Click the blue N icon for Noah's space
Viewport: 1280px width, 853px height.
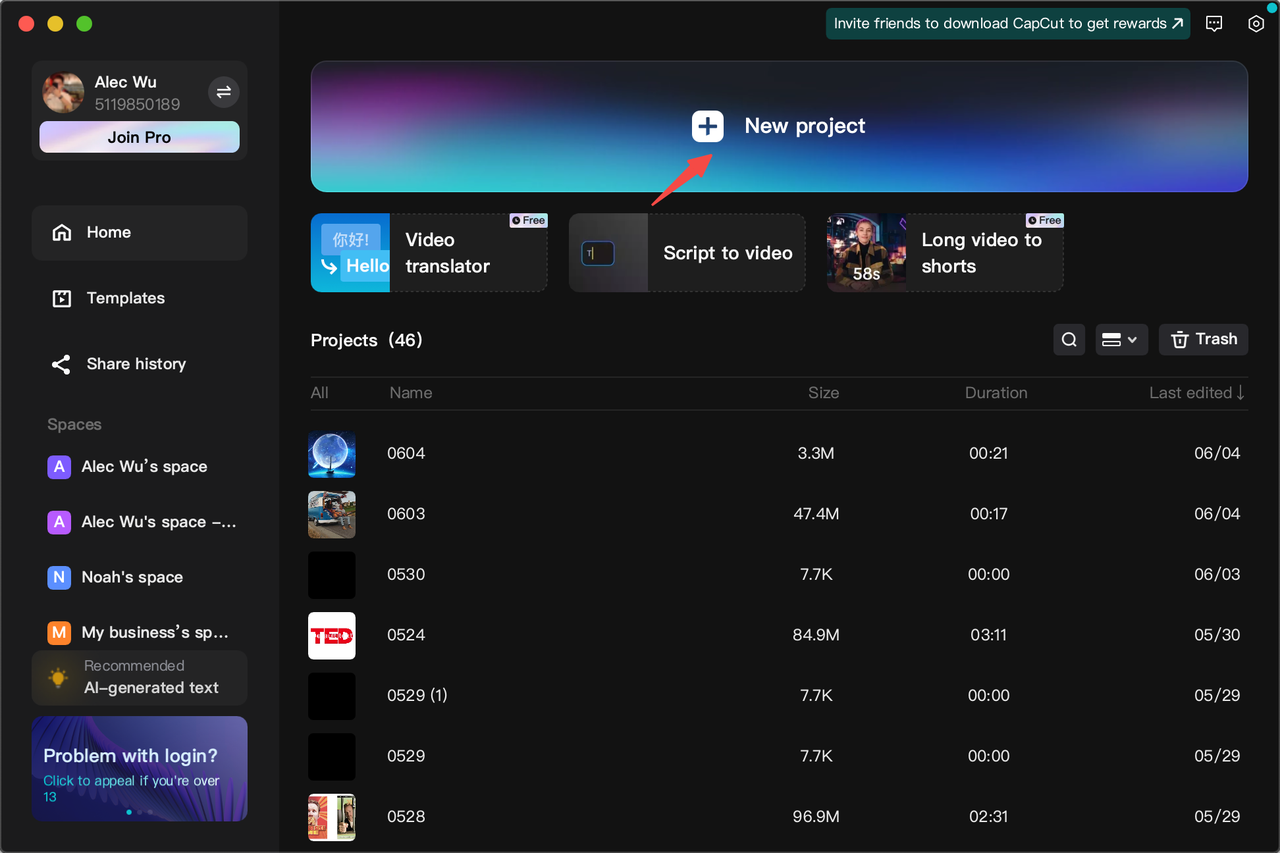59,577
